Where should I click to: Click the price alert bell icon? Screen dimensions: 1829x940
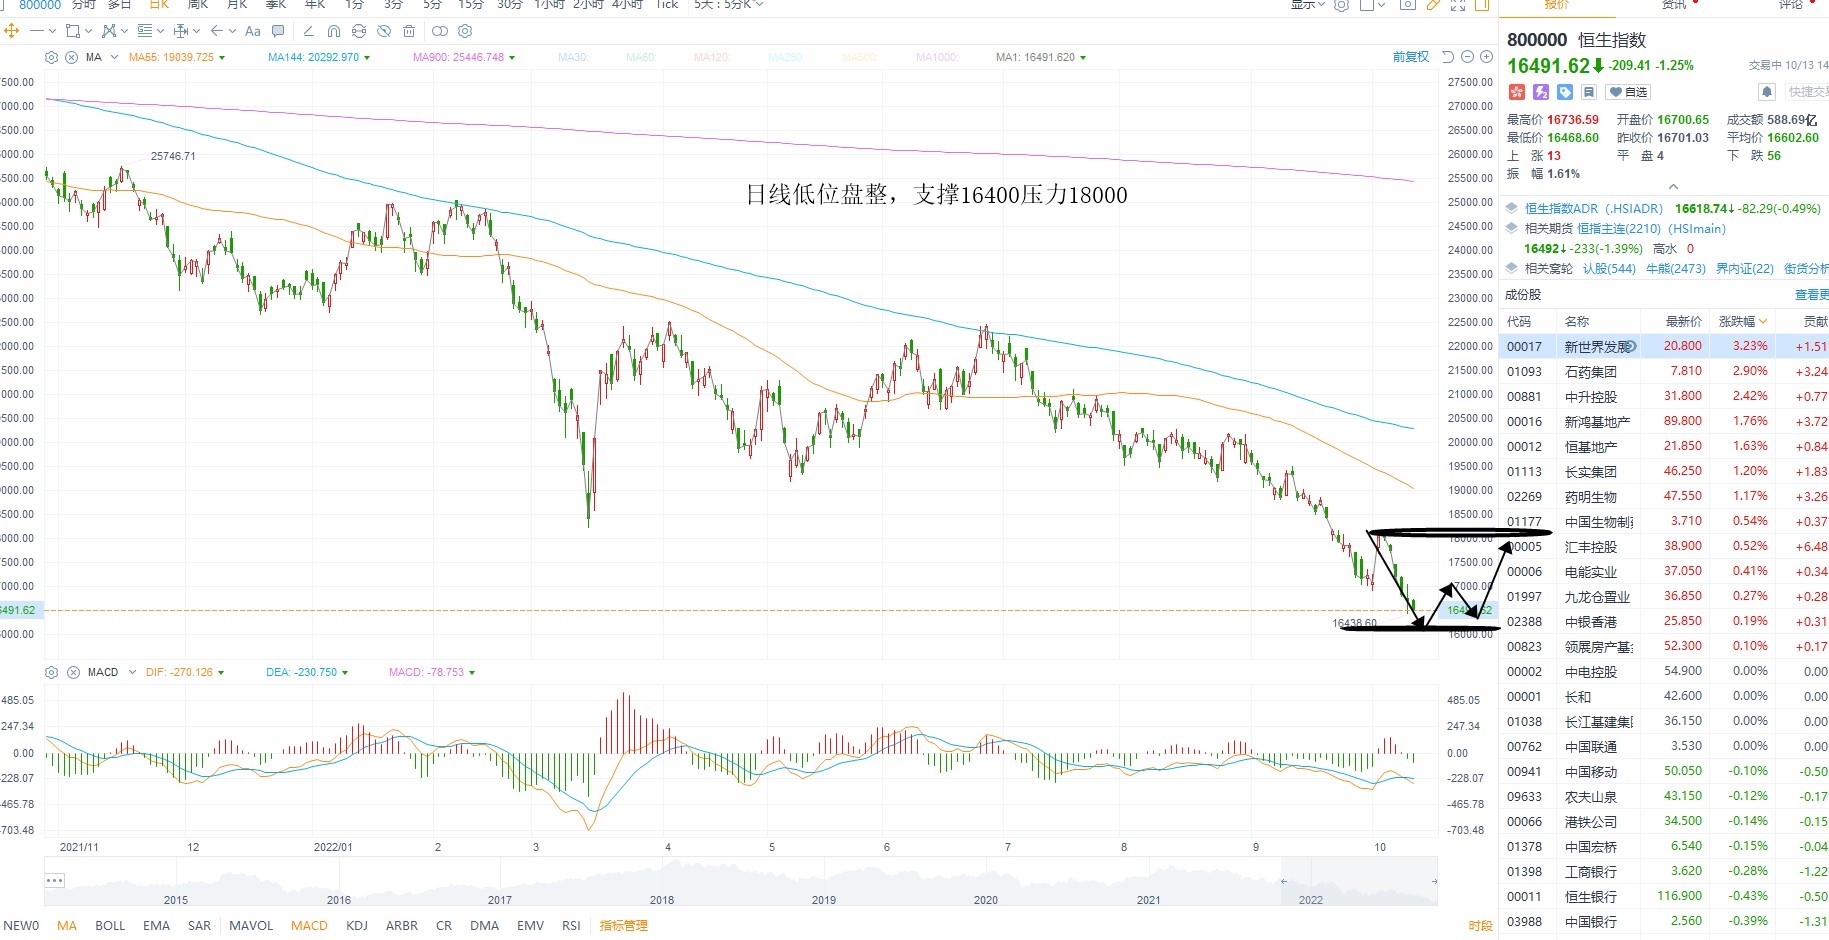point(1767,92)
